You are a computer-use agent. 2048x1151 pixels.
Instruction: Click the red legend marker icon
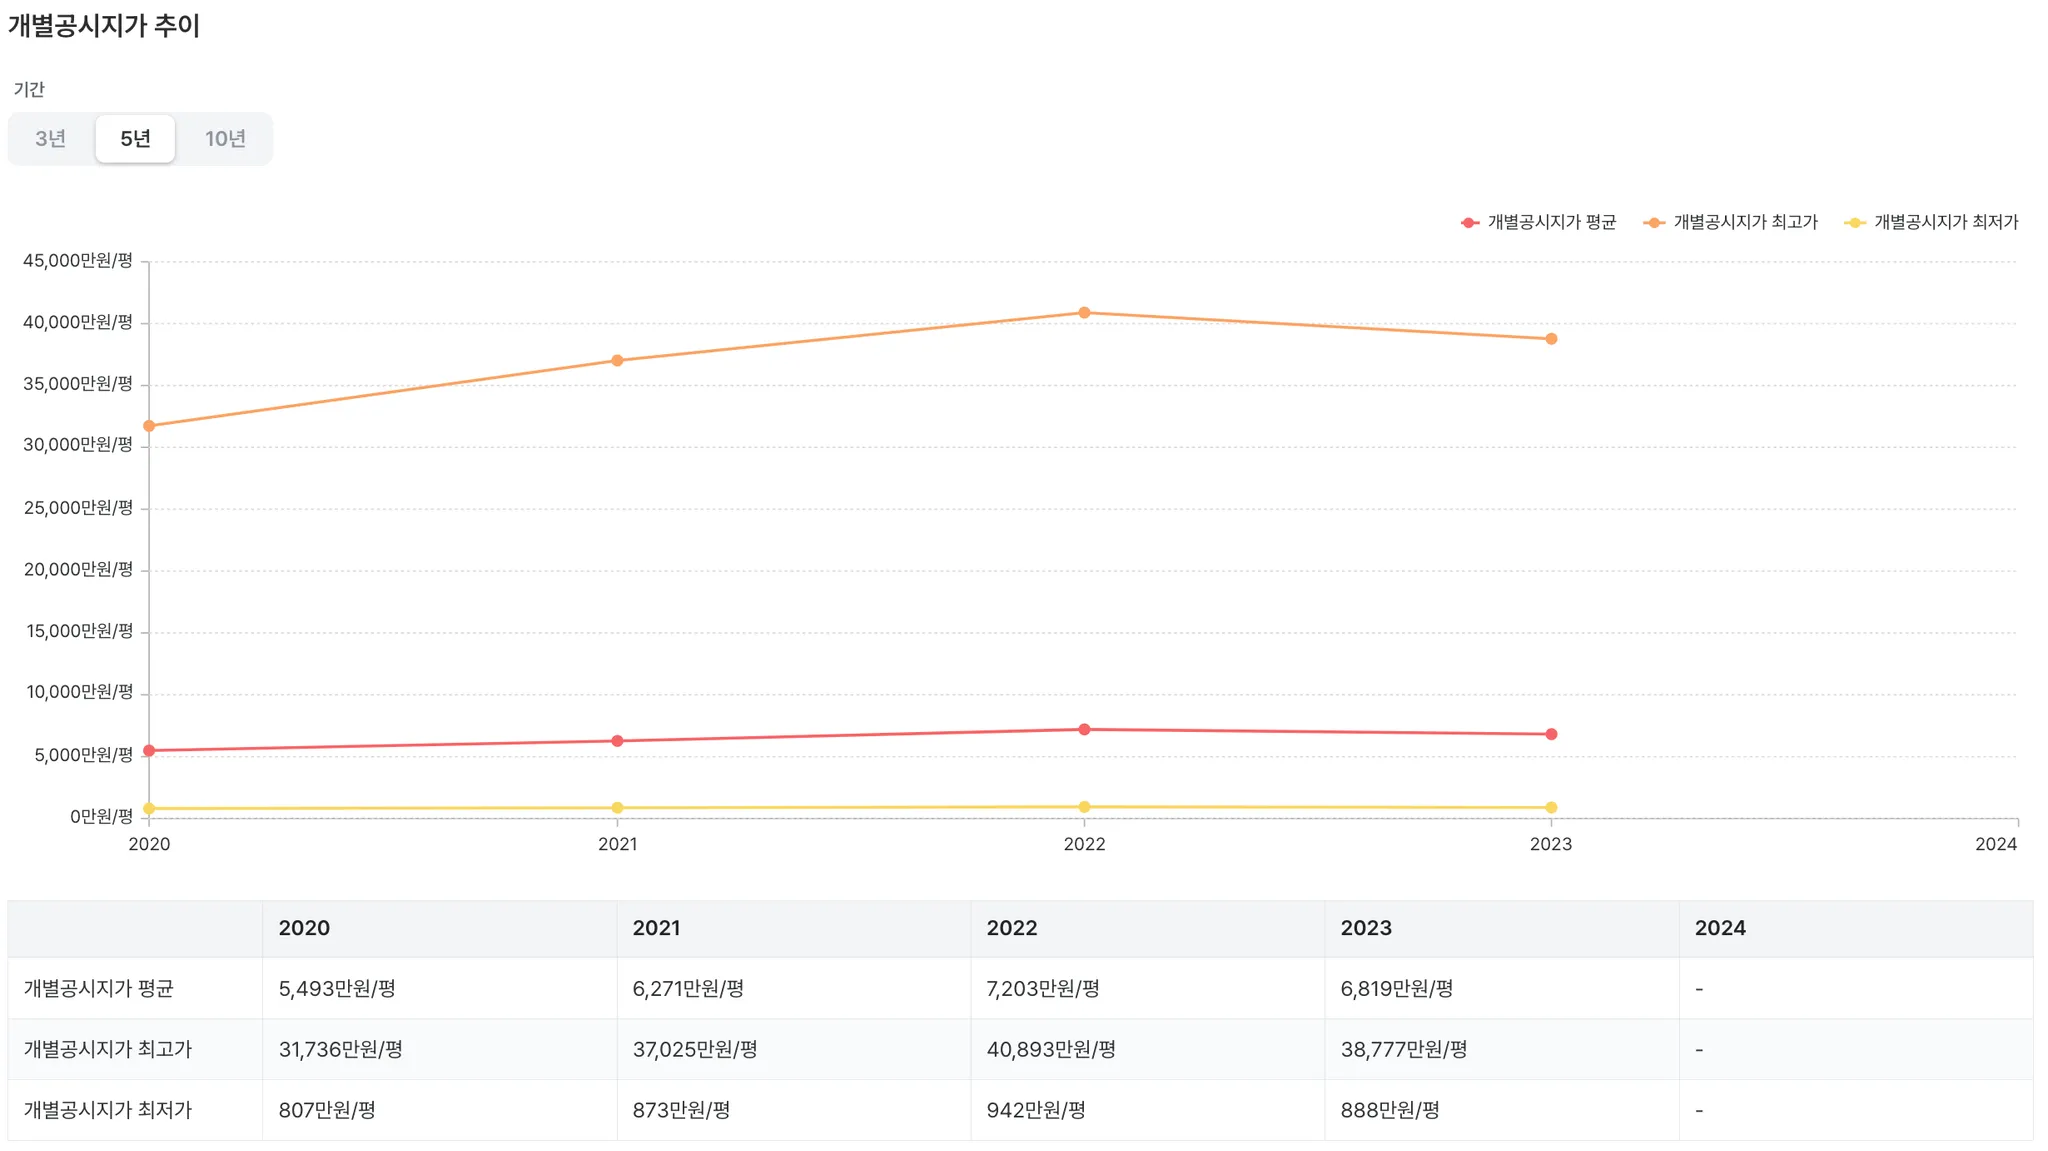[x=1469, y=223]
